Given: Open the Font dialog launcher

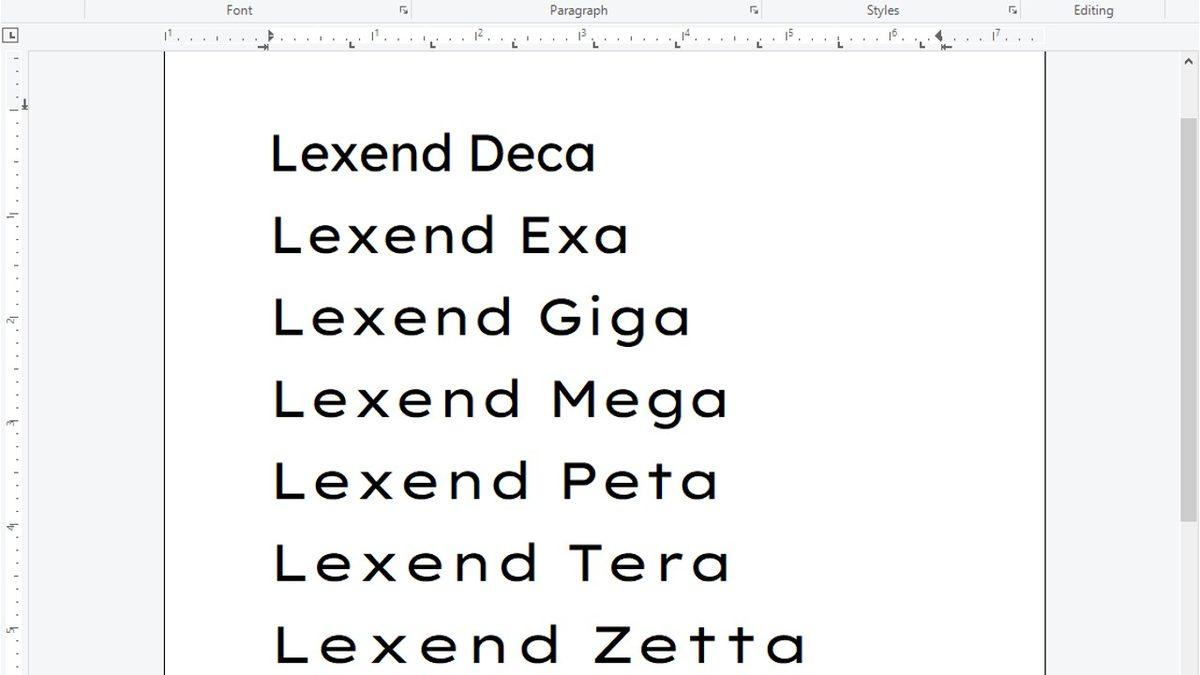Looking at the screenshot, I should 404,10.
